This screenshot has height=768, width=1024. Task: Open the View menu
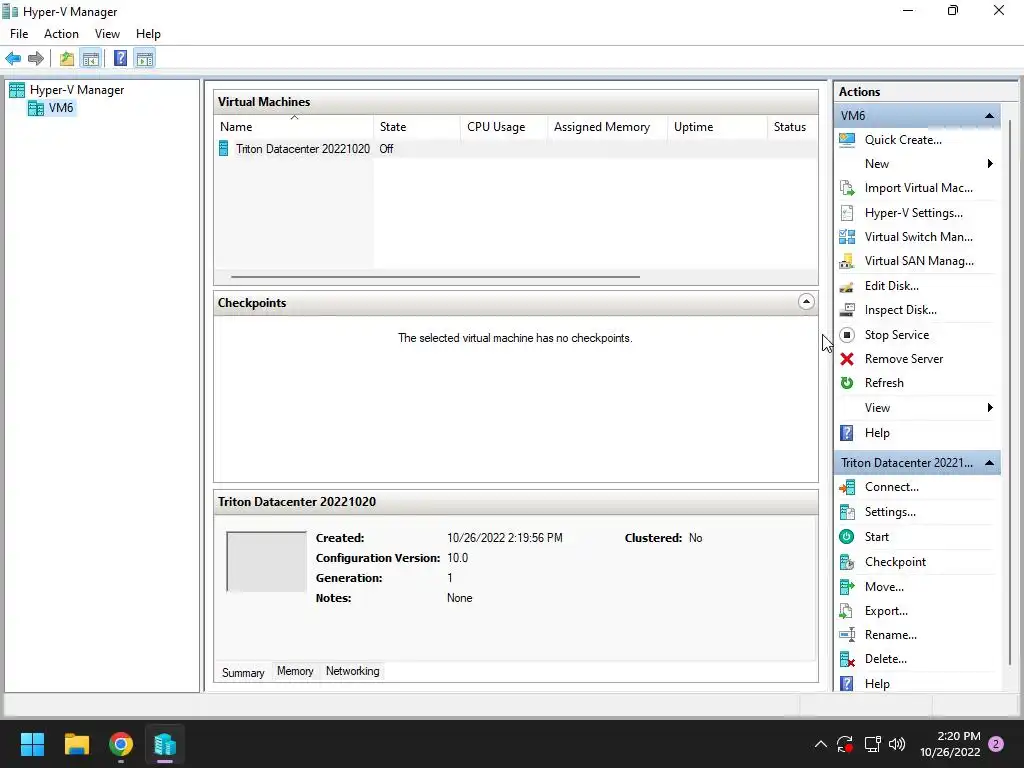107,34
